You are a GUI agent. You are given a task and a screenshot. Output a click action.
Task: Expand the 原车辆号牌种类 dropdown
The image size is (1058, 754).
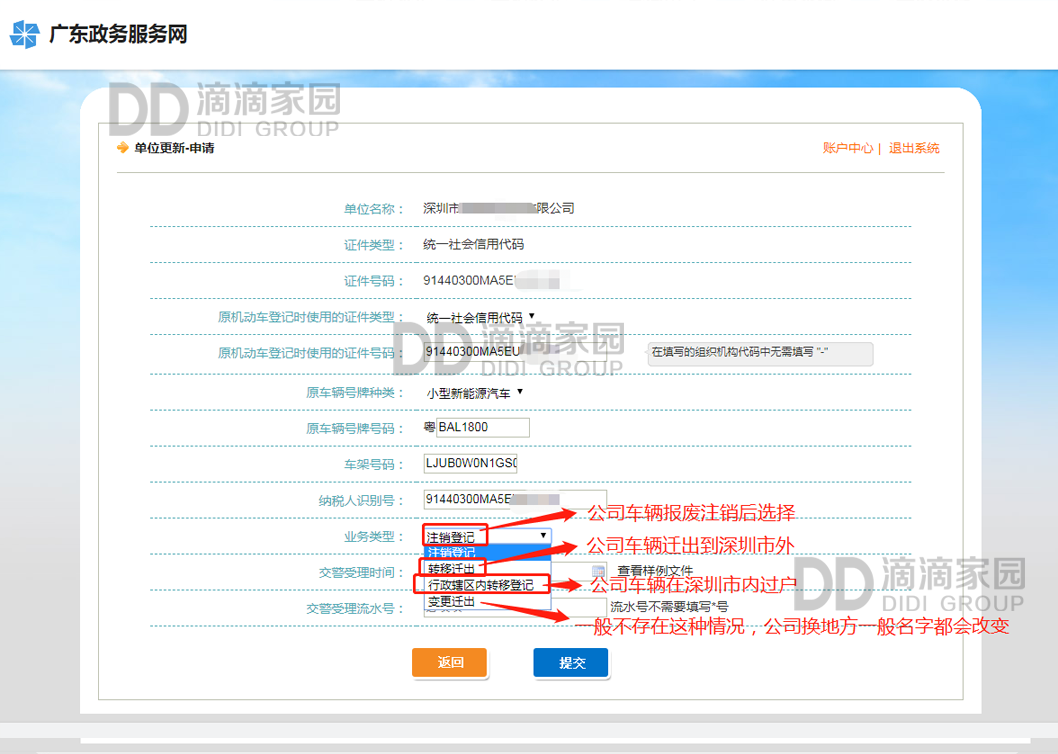pos(474,393)
